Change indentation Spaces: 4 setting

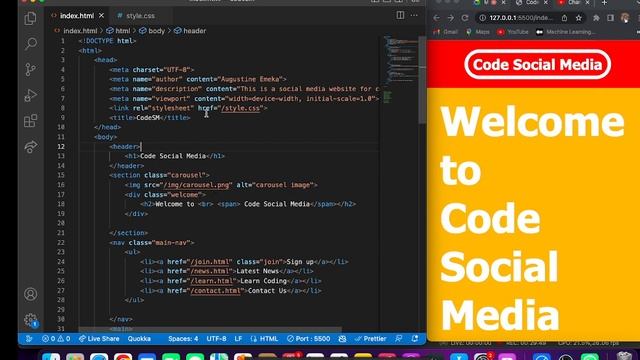[x=183, y=339]
